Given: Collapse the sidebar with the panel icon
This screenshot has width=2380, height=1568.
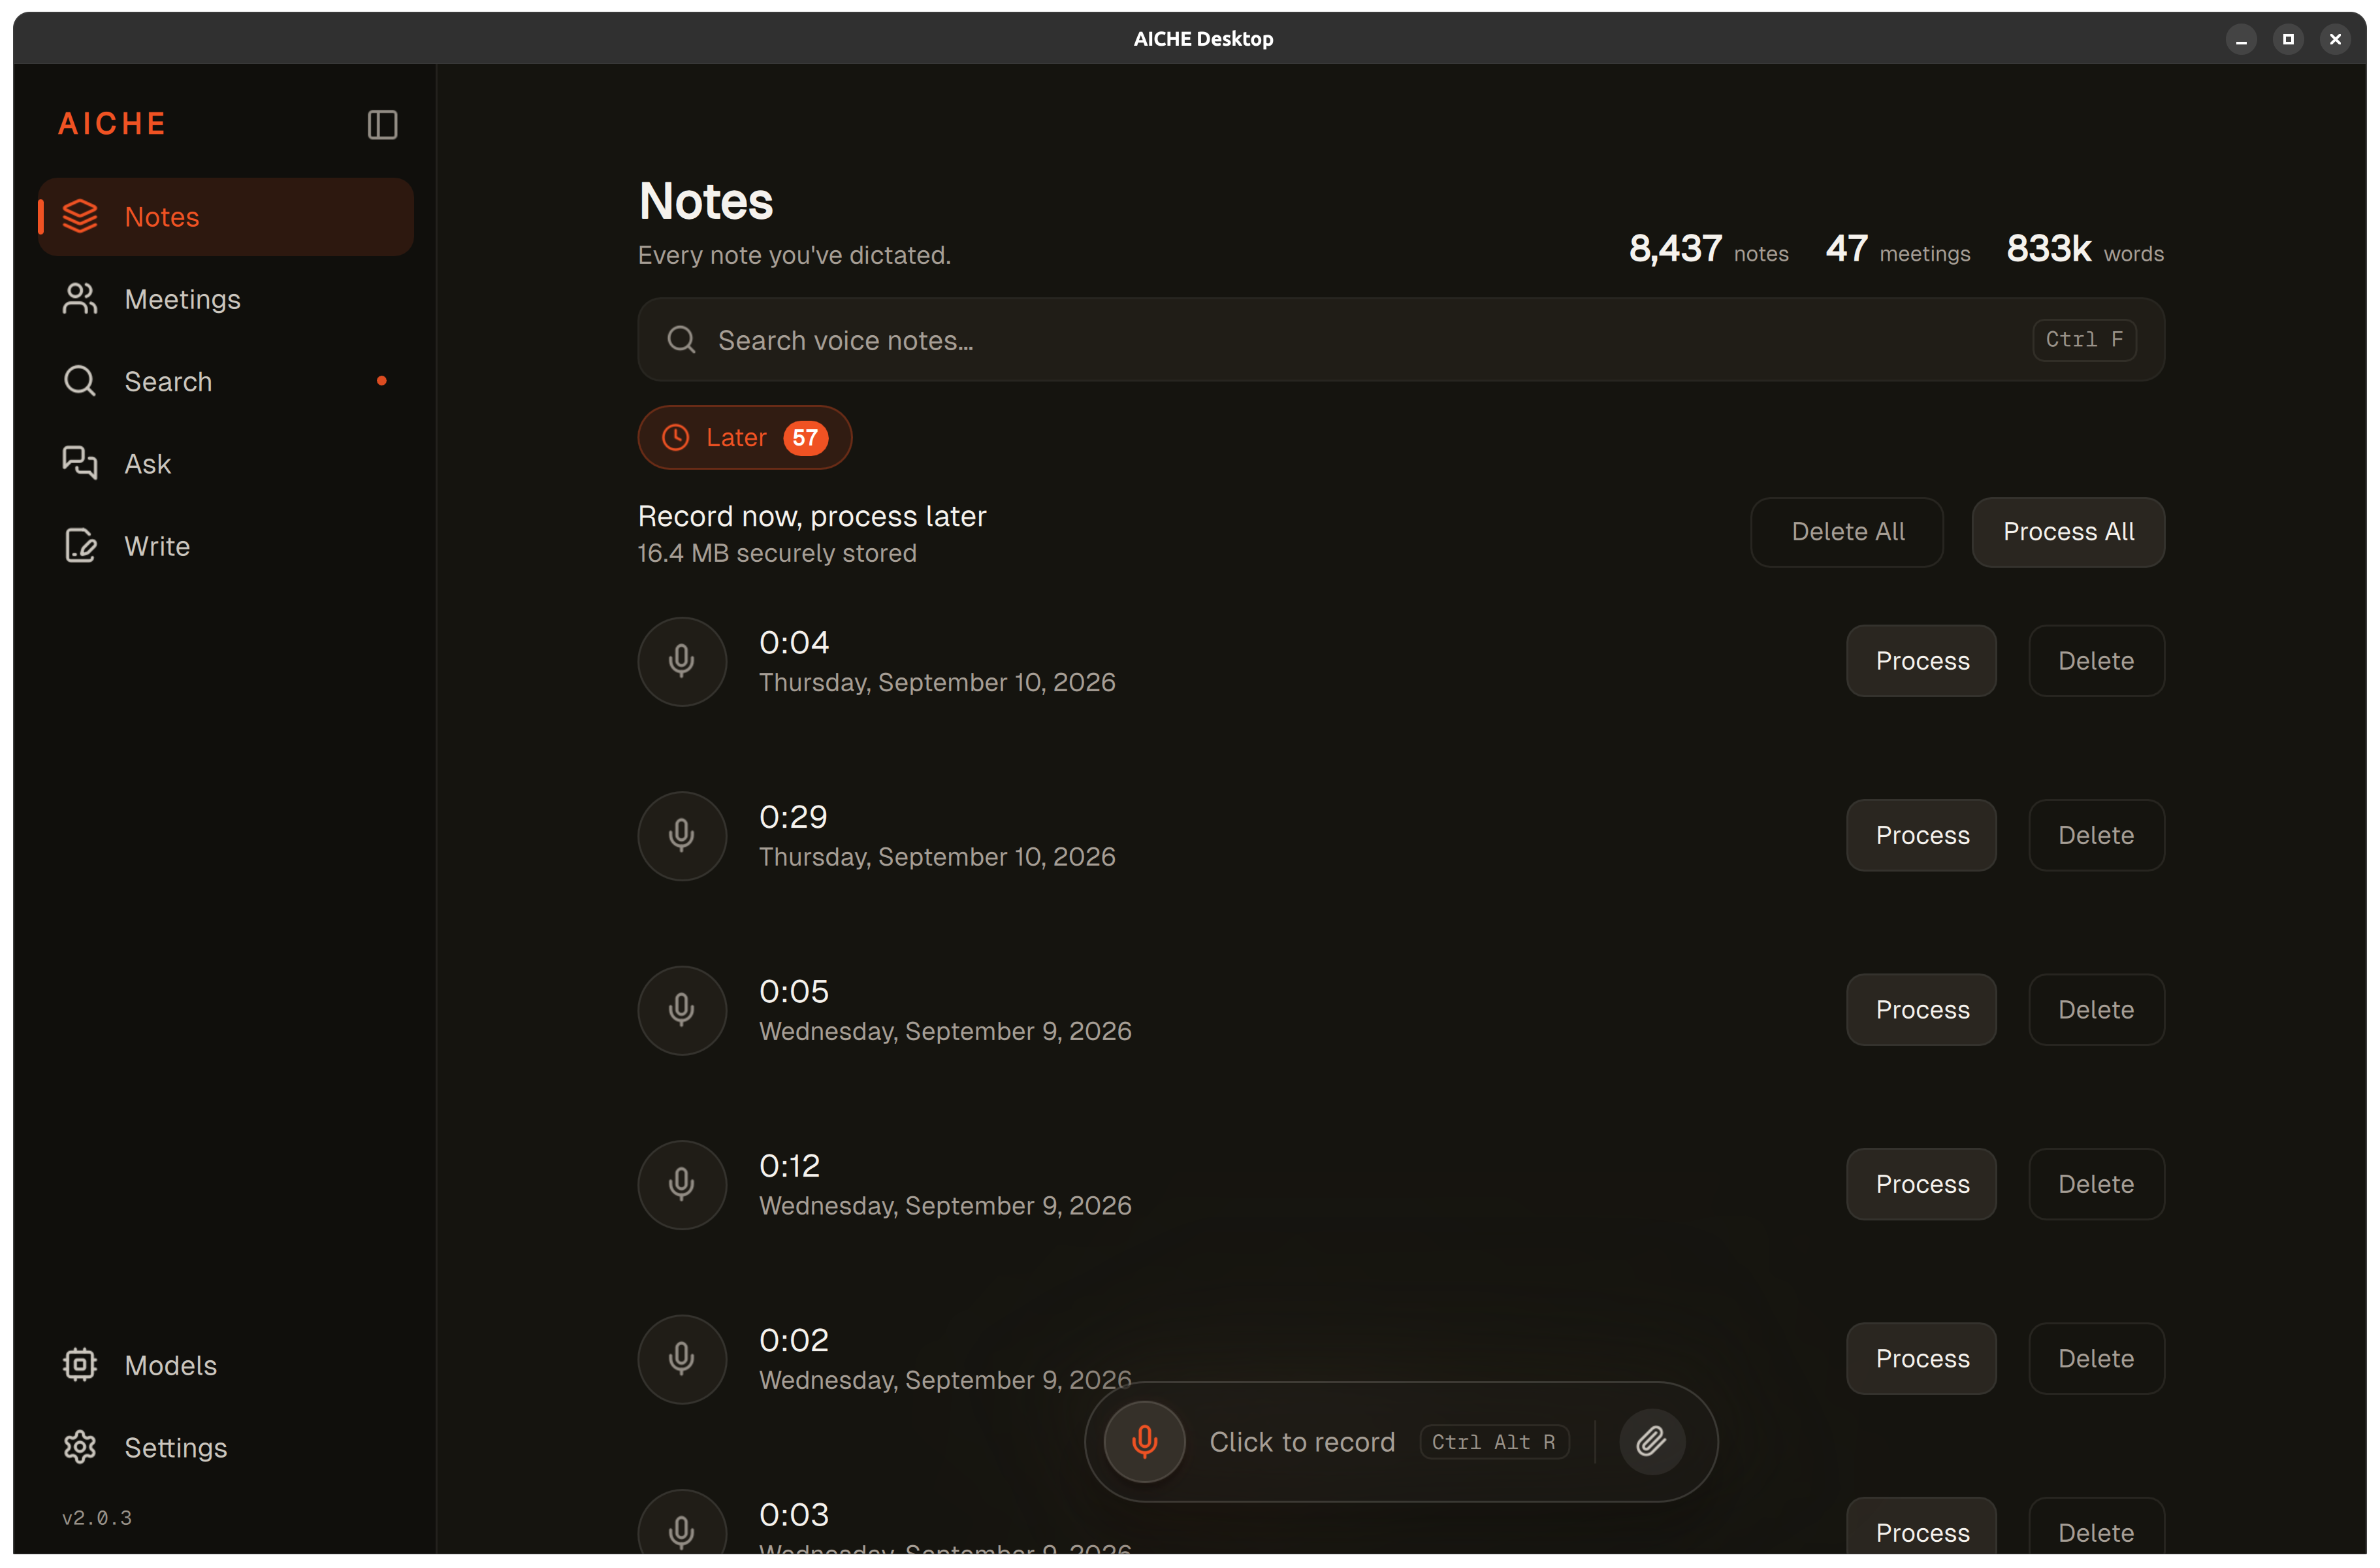Looking at the screenshot, I should coord(382,125).
